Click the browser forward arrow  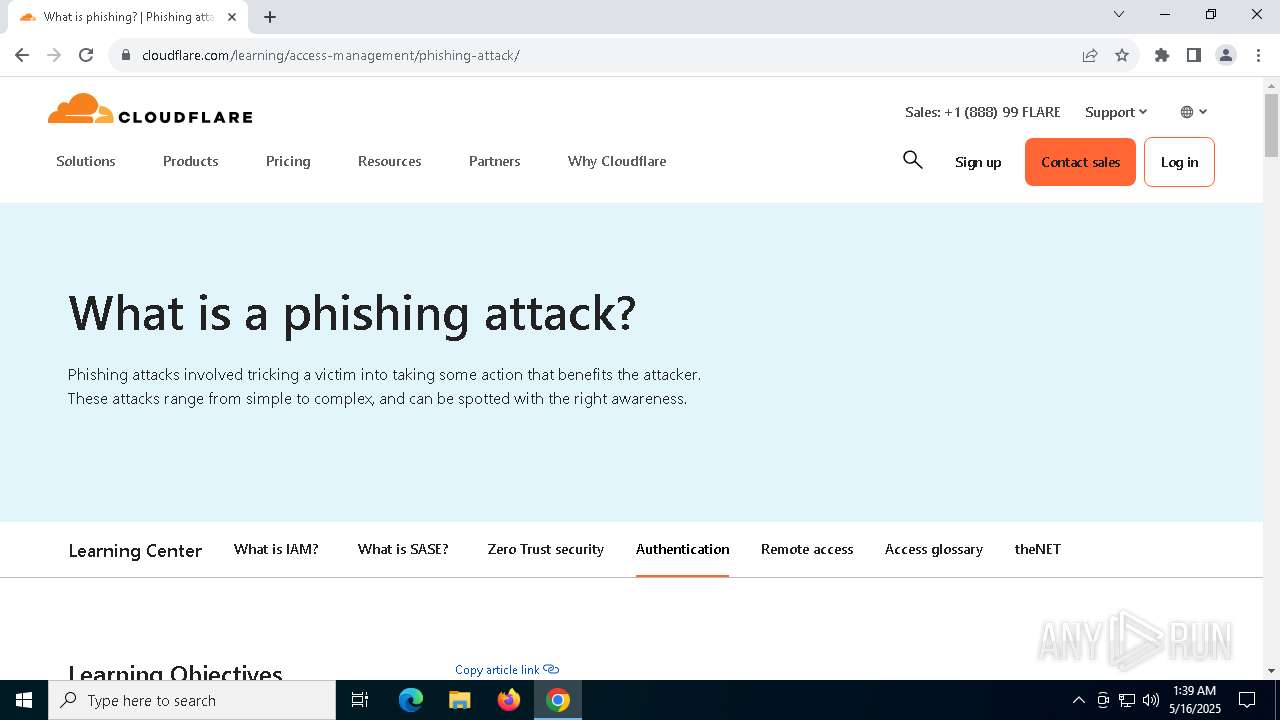(54, 55)
